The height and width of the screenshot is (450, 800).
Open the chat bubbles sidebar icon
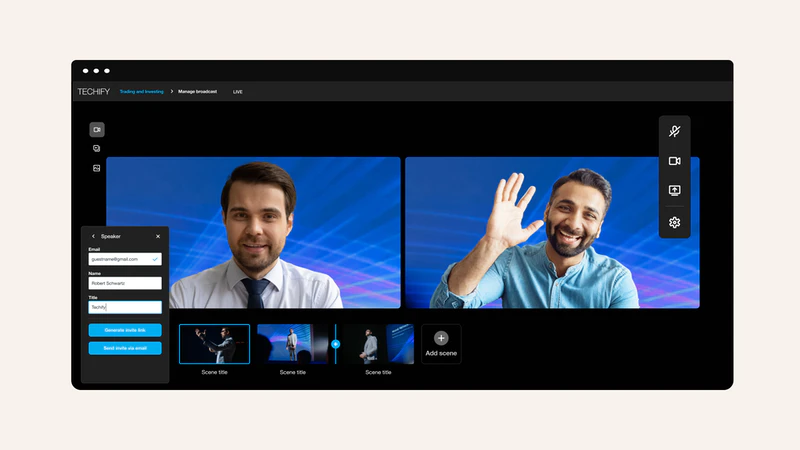click(x=96, y=148)
